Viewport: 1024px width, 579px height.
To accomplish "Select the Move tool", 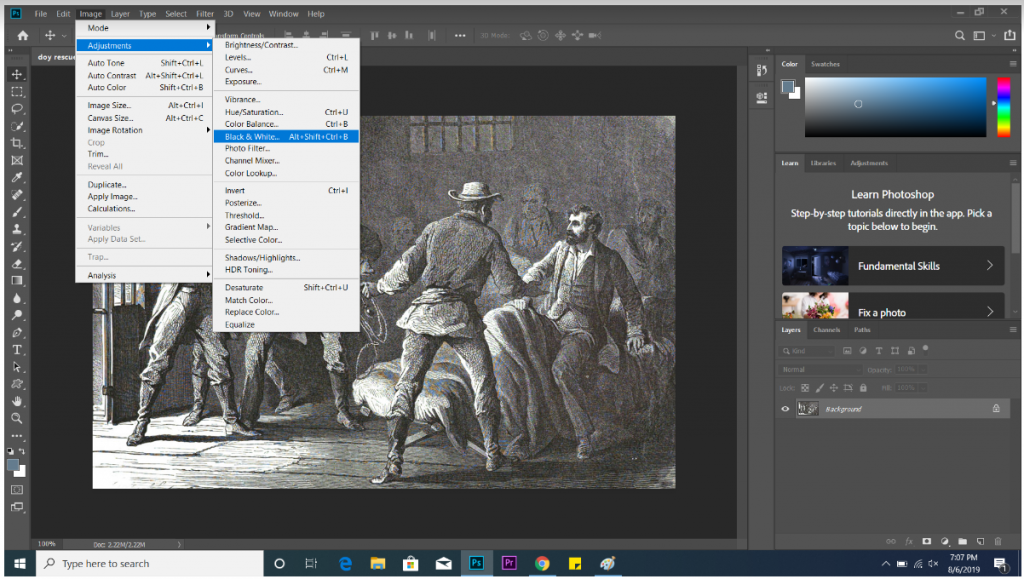I will 15,73.
